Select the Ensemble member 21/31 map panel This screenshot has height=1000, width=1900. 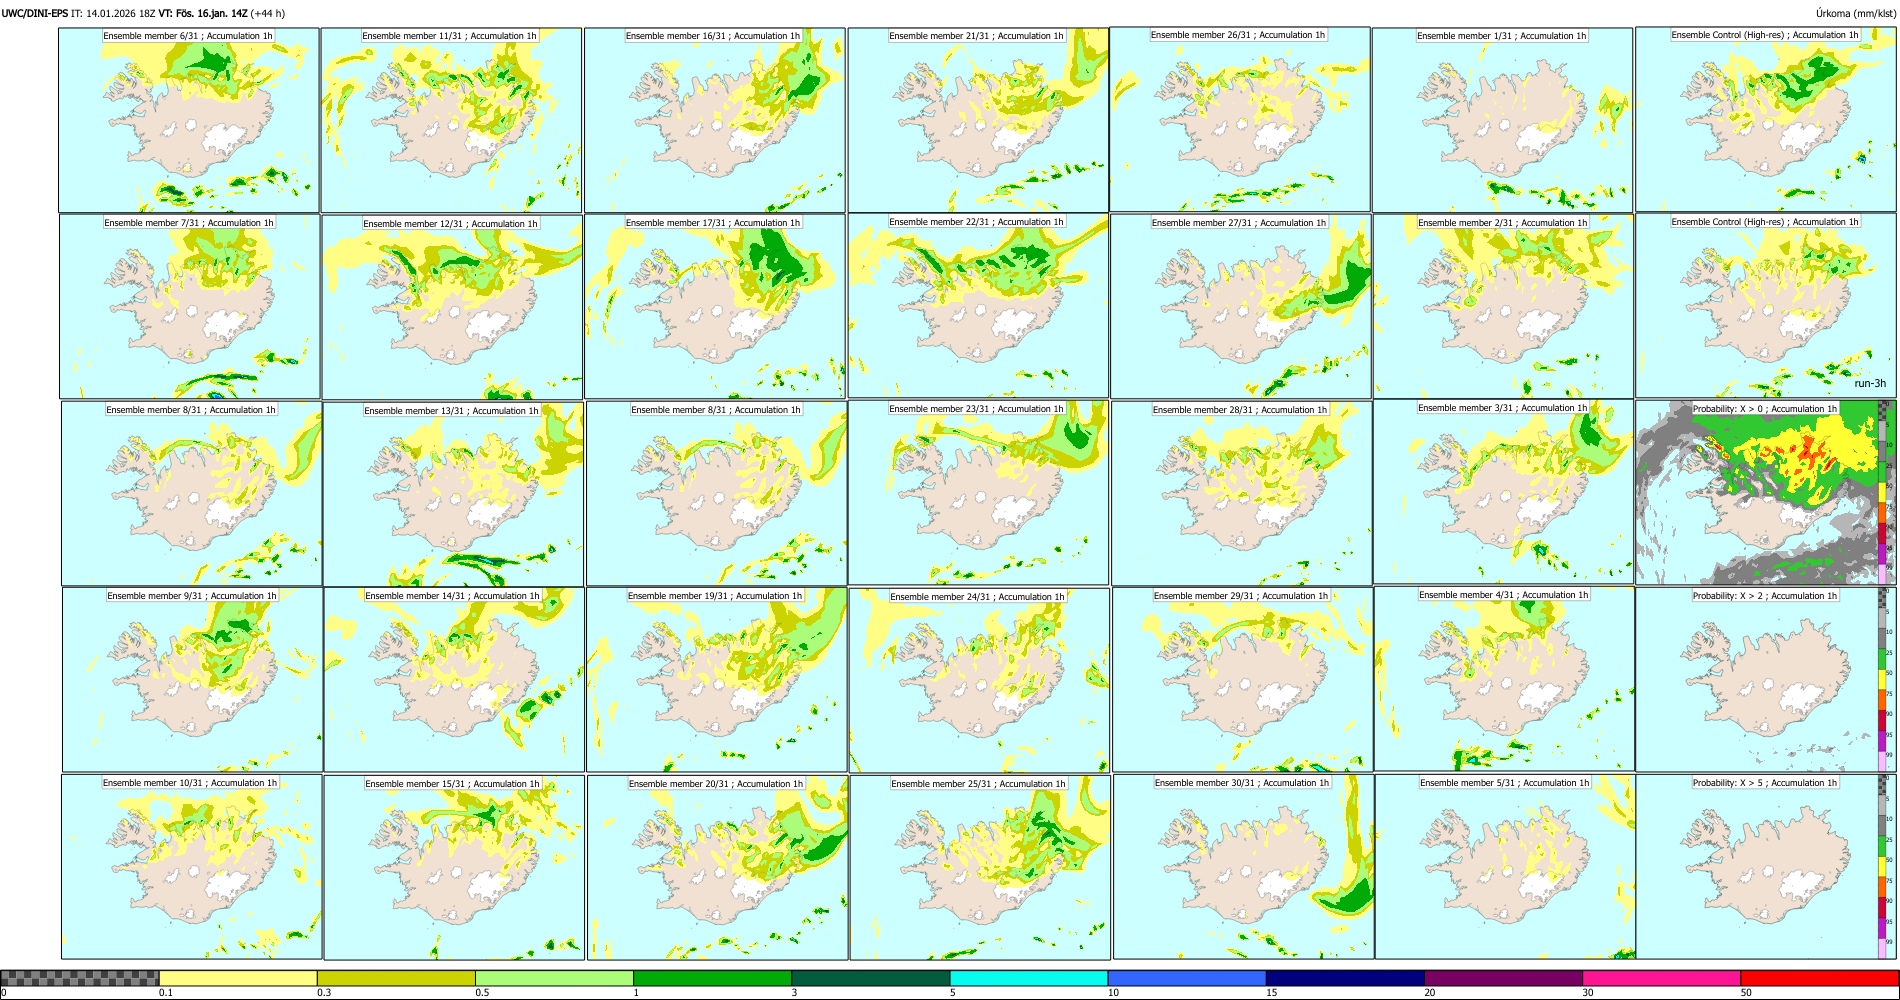978,120
